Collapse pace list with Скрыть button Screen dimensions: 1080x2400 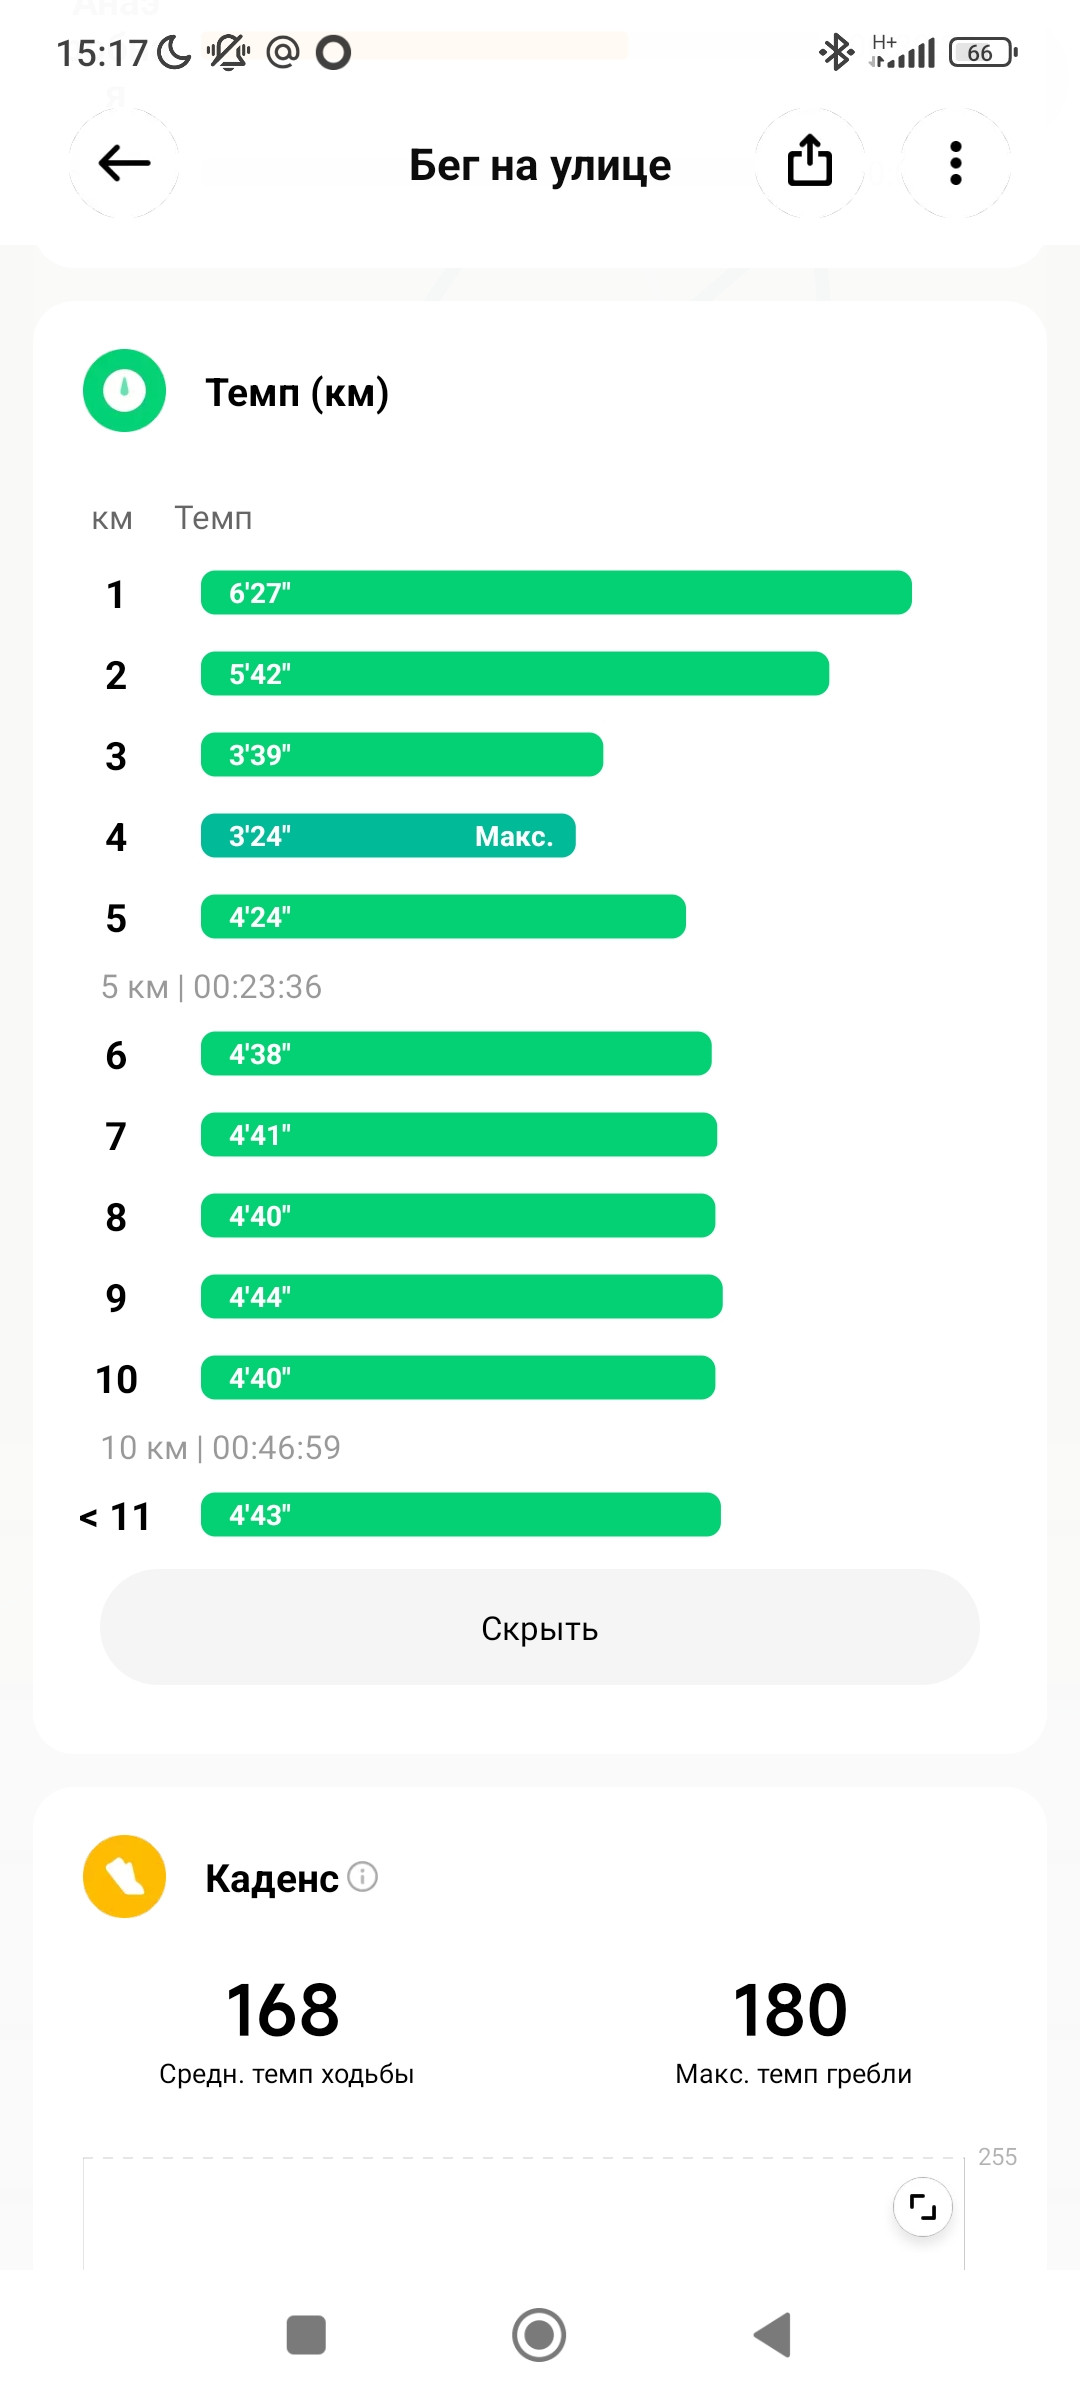coord(540,1627)
